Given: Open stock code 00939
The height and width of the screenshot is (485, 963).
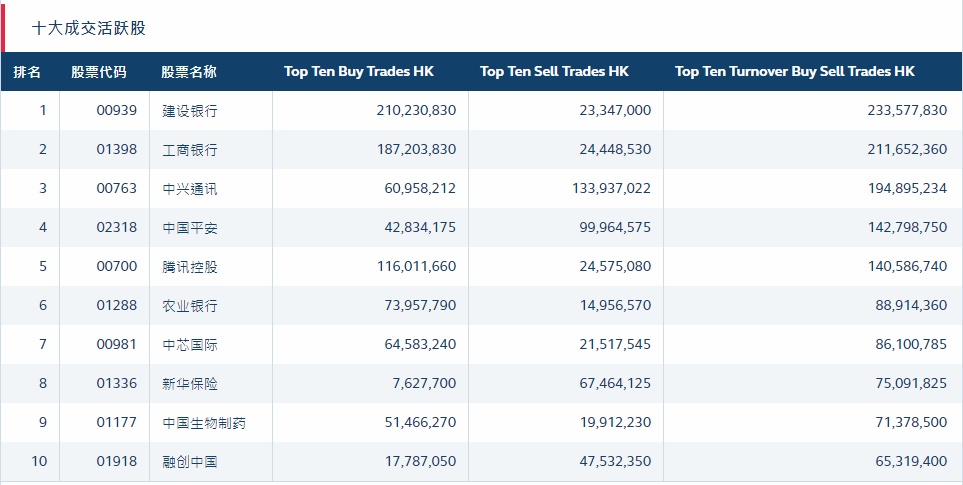Looking at the screenshot, I should coord(116,111).
